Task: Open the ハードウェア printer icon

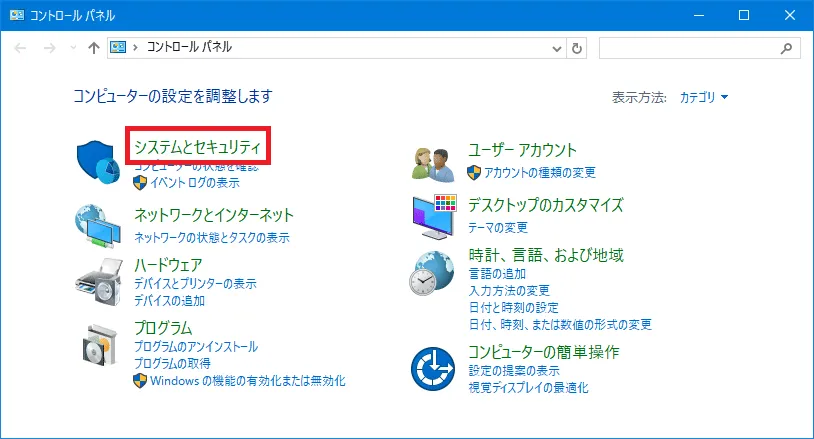Action: [99, 281]
